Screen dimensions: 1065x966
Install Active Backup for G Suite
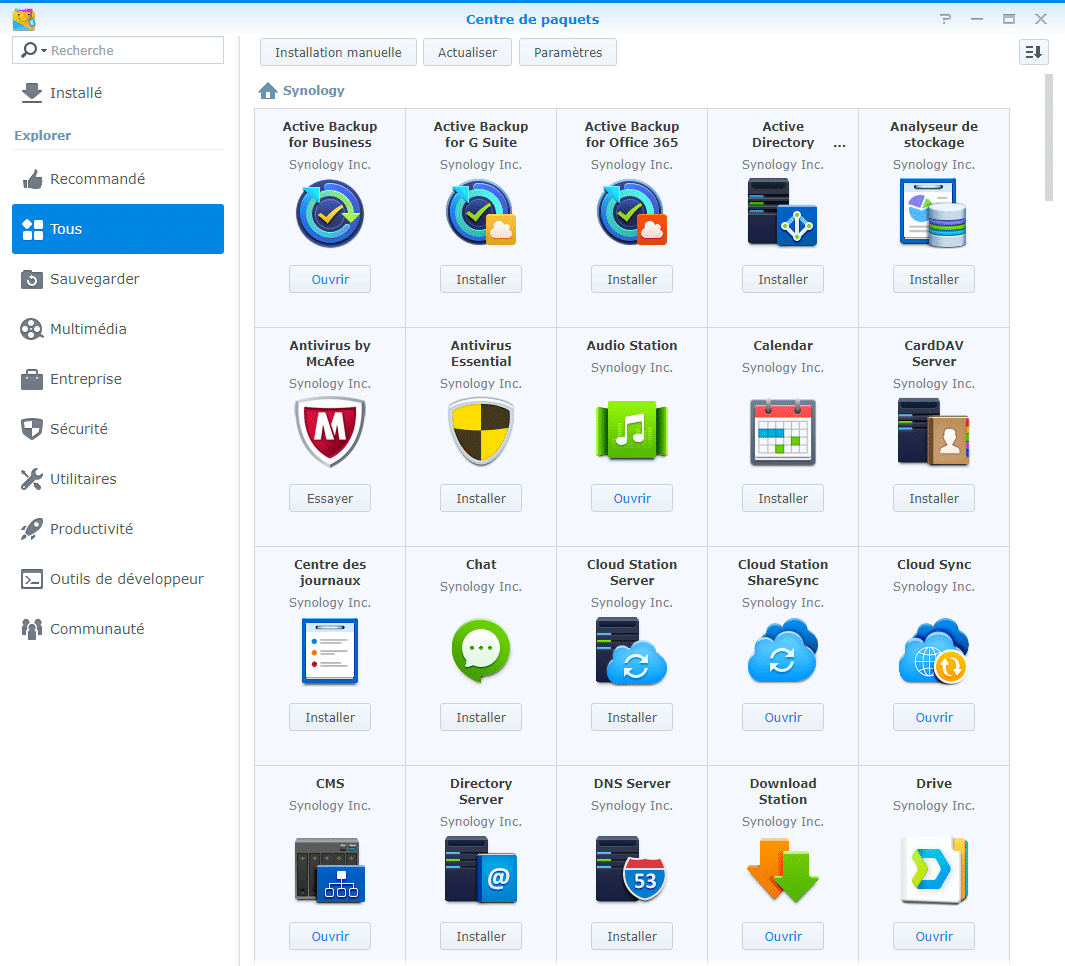(x=481, y=279)
